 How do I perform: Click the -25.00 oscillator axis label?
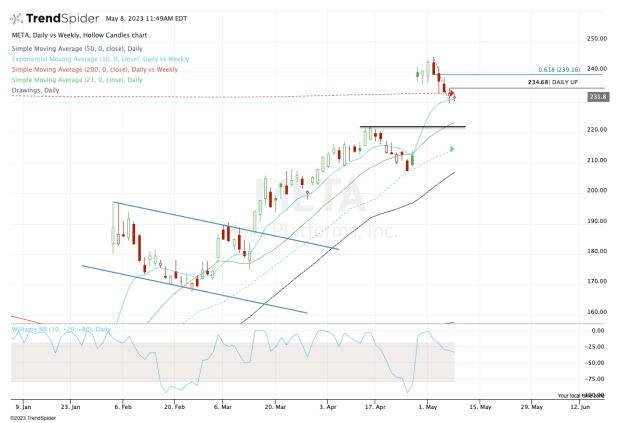coord(595,347)
